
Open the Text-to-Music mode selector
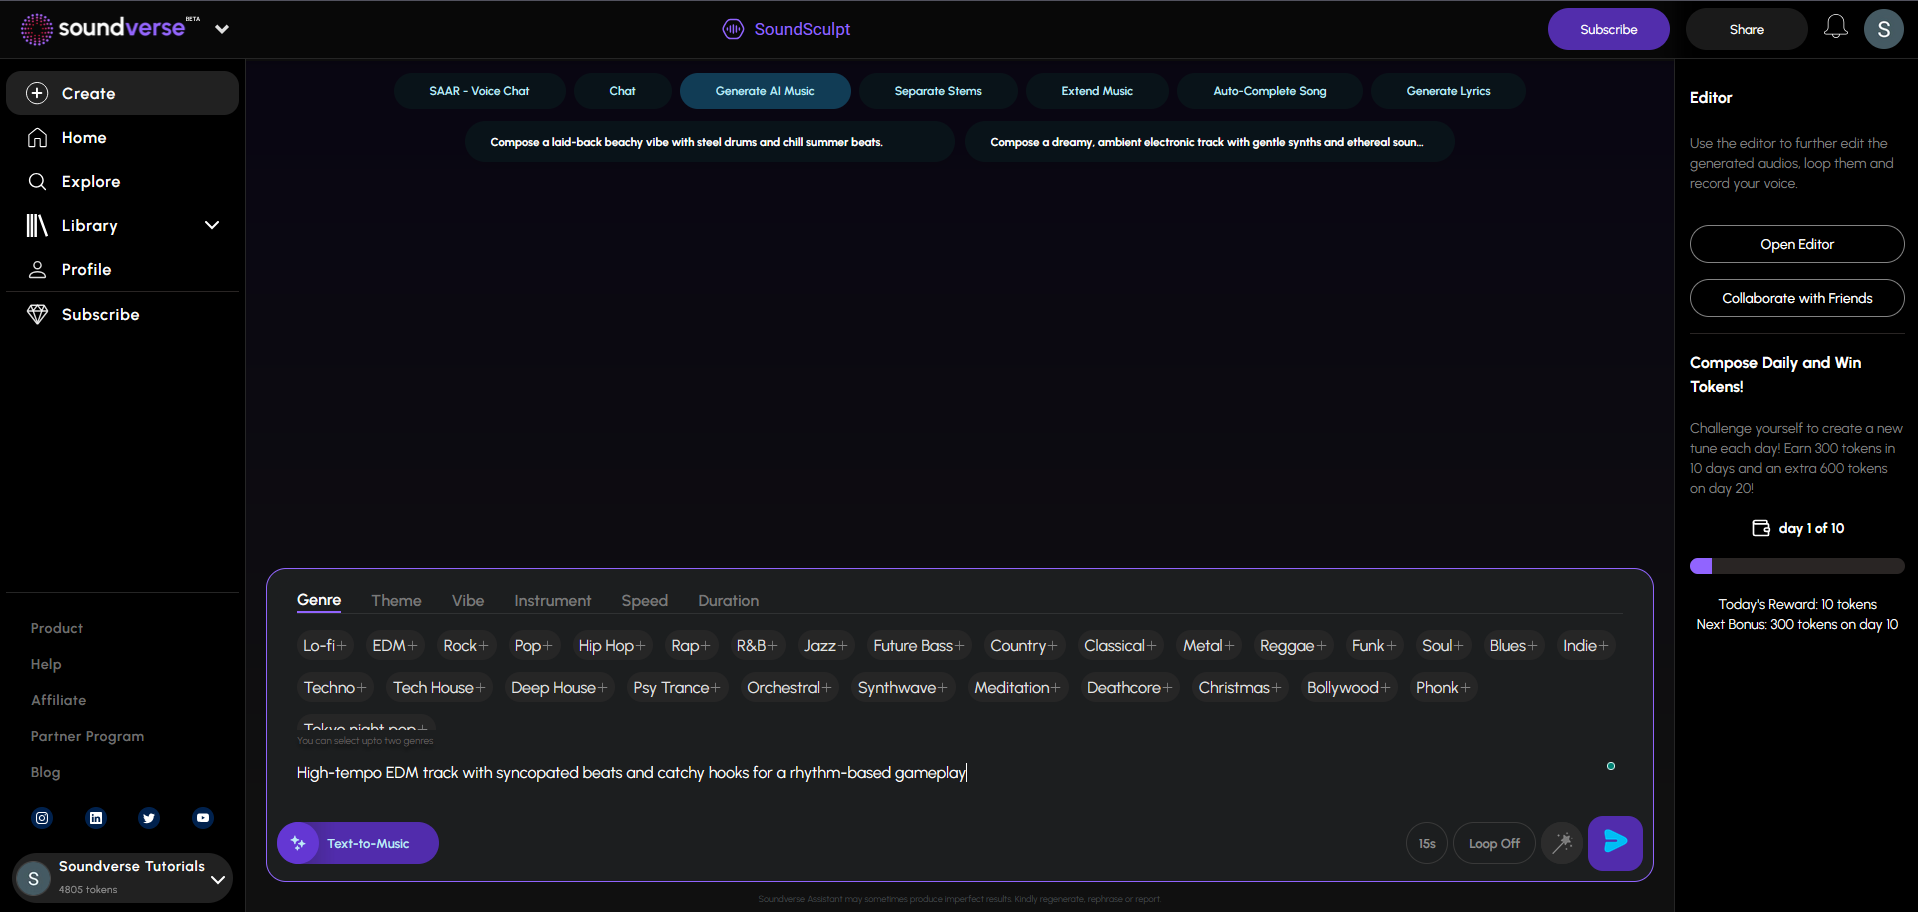(358, 843)
